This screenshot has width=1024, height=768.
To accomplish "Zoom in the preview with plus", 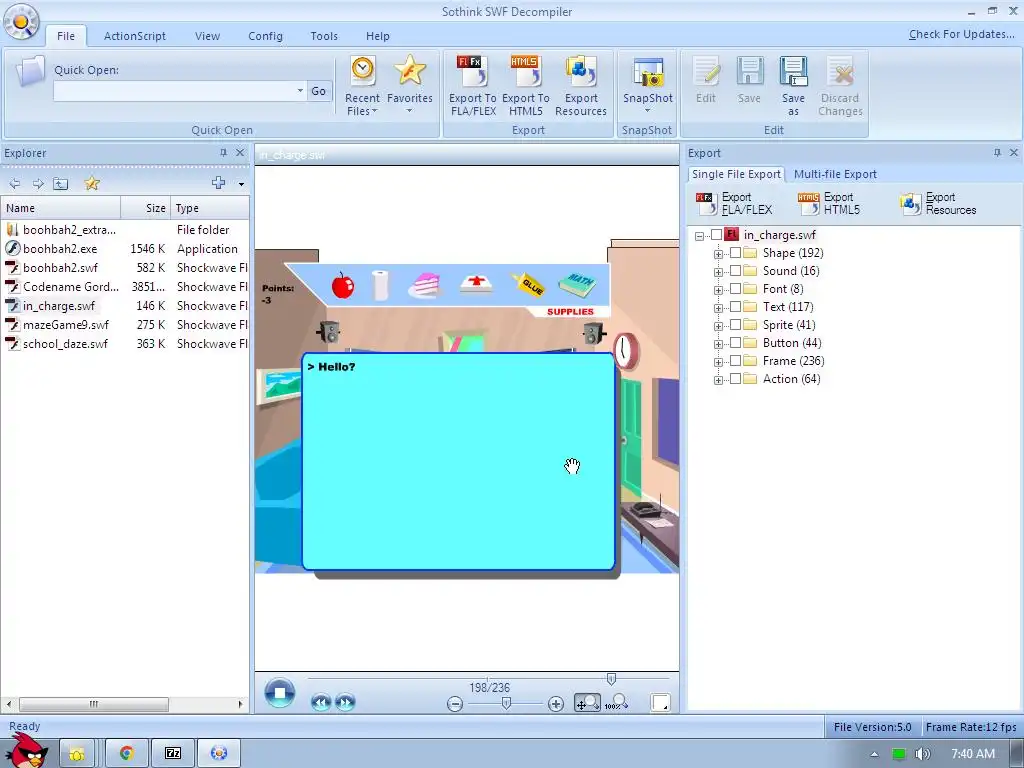I will pyautogui.click(x=556, y=704).
